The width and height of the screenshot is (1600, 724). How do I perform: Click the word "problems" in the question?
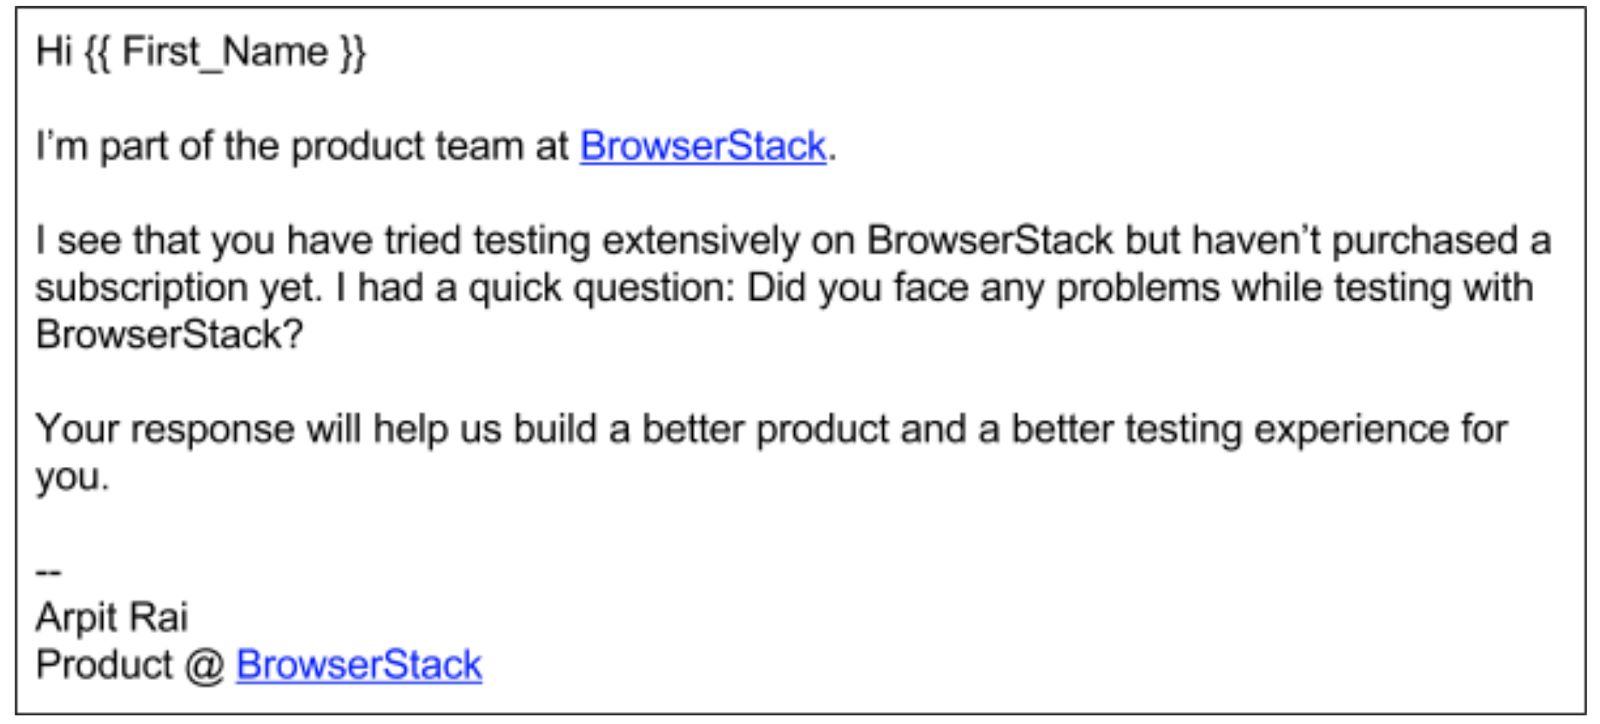[1138, 288]
